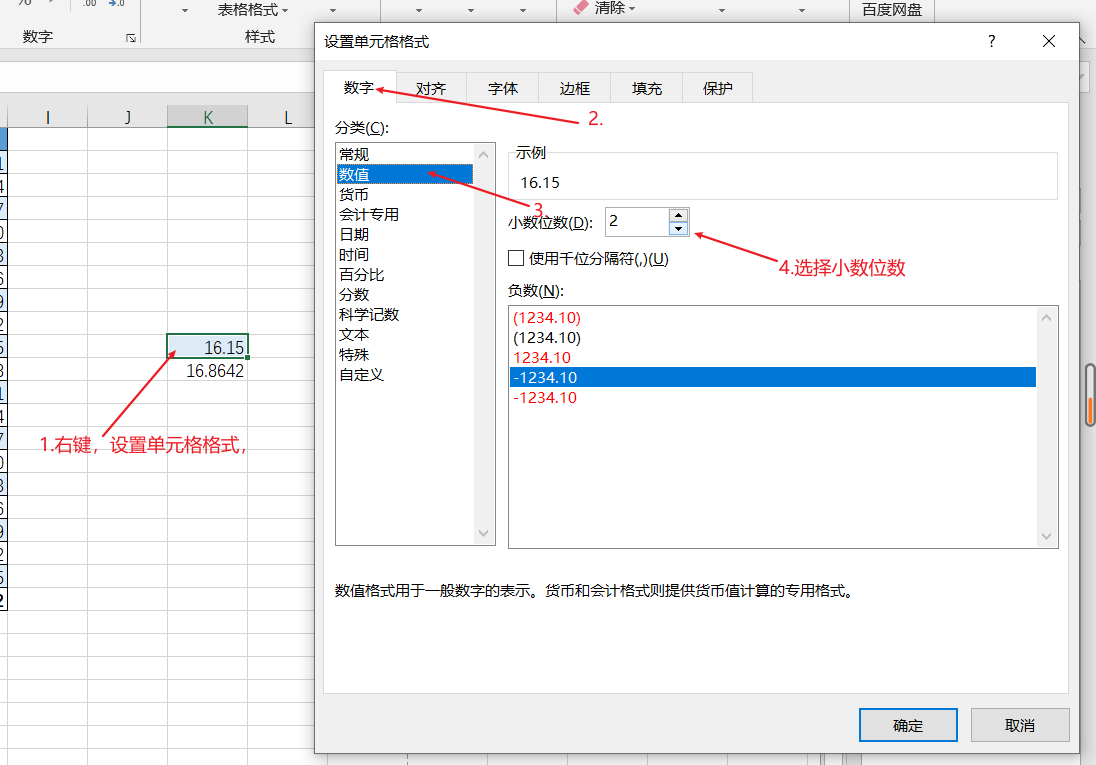The image size is (1096, 765).
Task: Select 数值 in the category list
Action: point(405,174)
